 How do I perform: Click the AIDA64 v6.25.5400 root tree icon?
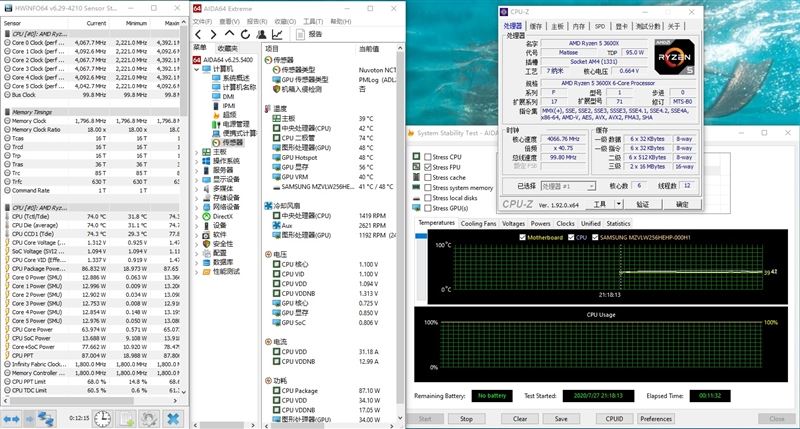(x=196, y=60)
